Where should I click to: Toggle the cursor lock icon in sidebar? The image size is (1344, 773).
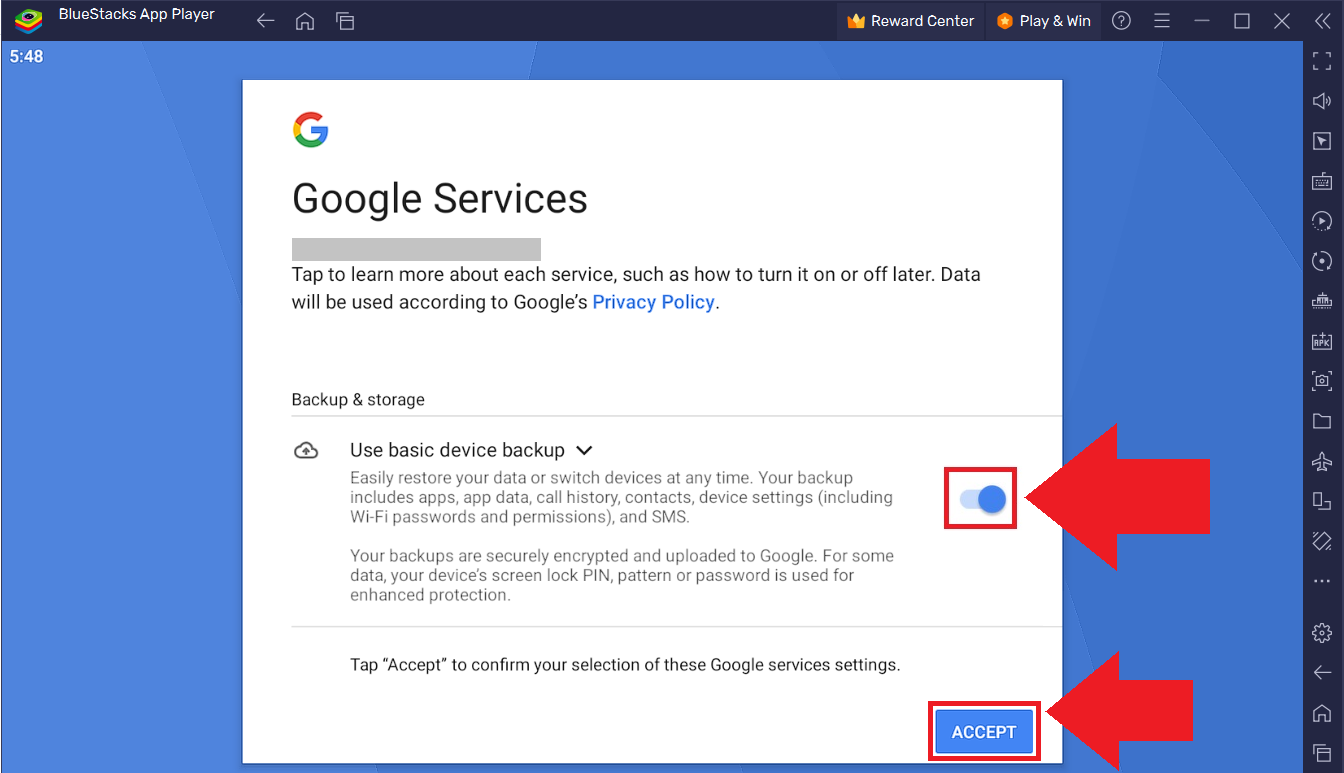[x=1322, y=141]
